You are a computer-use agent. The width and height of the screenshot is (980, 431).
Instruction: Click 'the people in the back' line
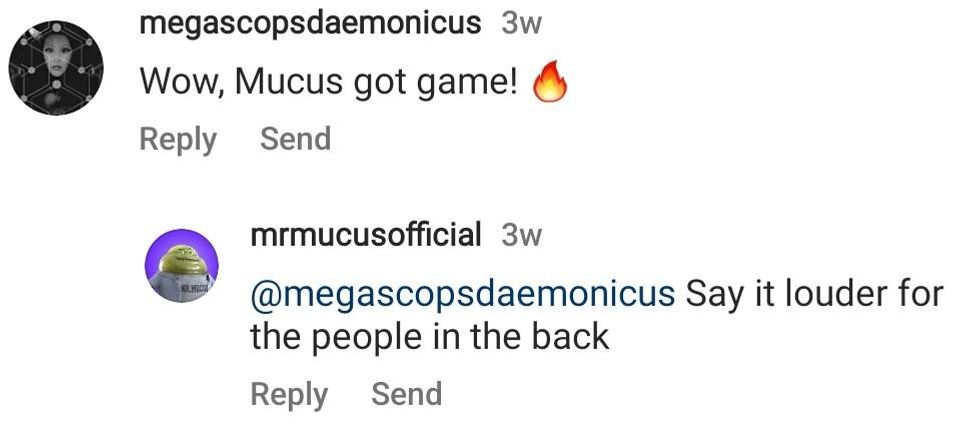coord(429,337)
